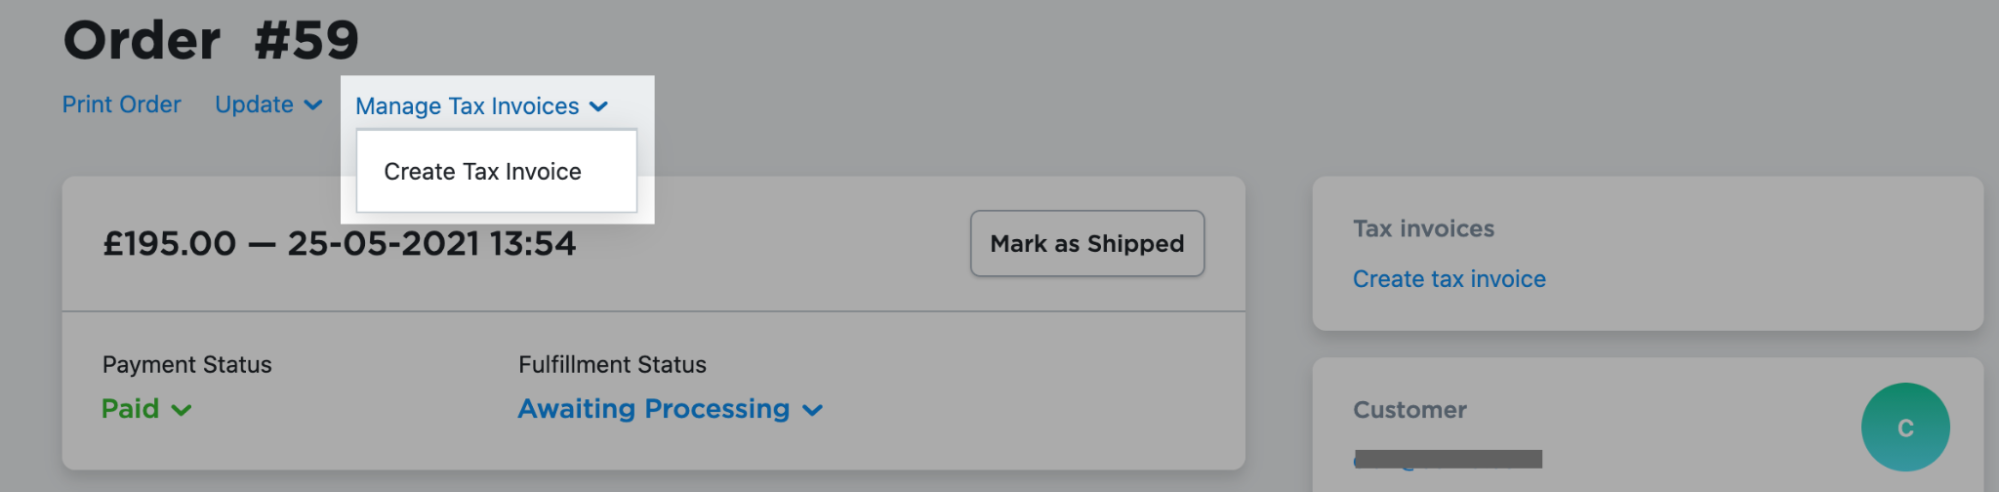
Task: Click the chevron arrow beside Update
Action: (313, 105)
